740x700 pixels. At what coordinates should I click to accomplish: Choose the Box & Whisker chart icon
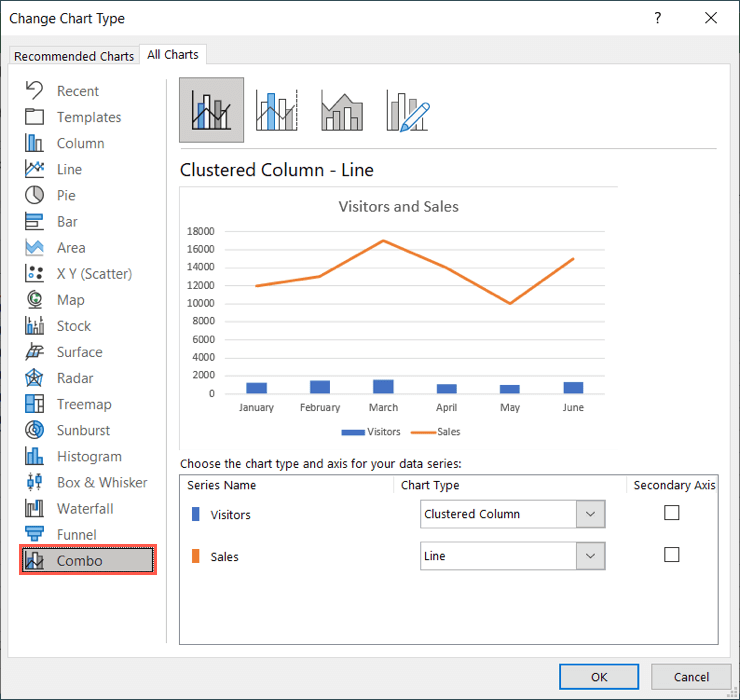coord(34,482)
